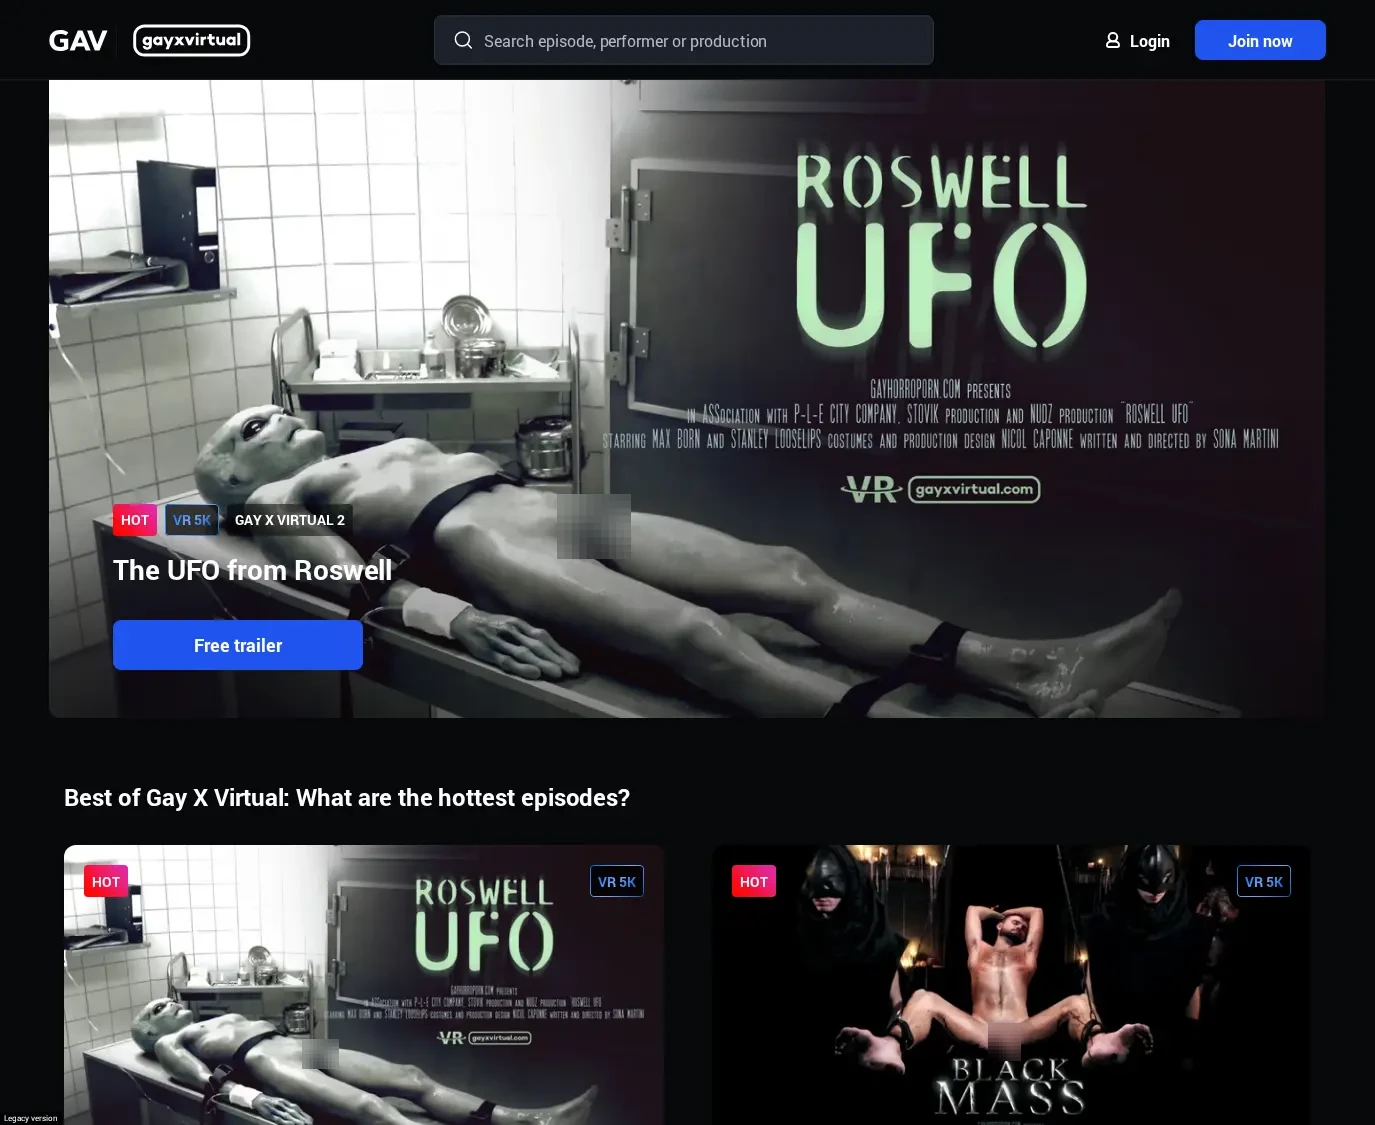Click the 'Best of Gay X Virtual' section heading
The width and height of the screenshot is (1375, 1125).
[347, 798]
